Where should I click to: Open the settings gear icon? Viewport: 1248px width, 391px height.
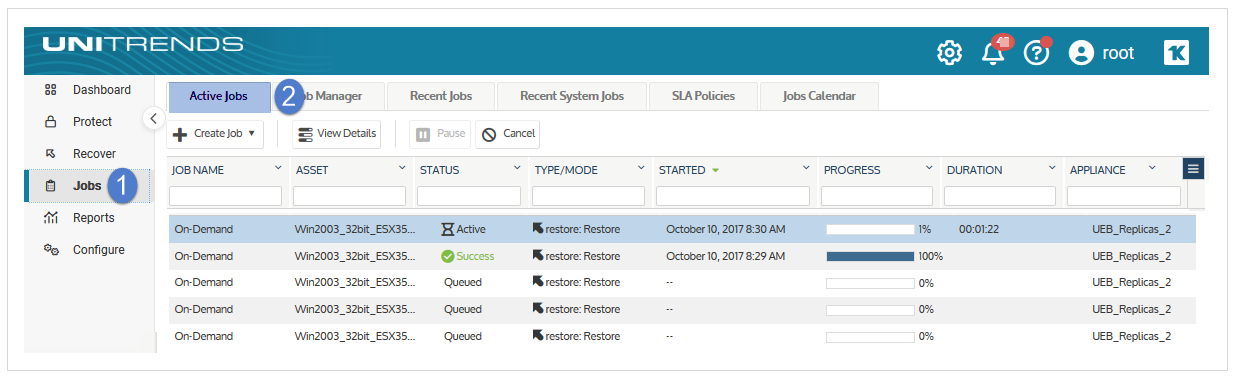pos(949,53)
